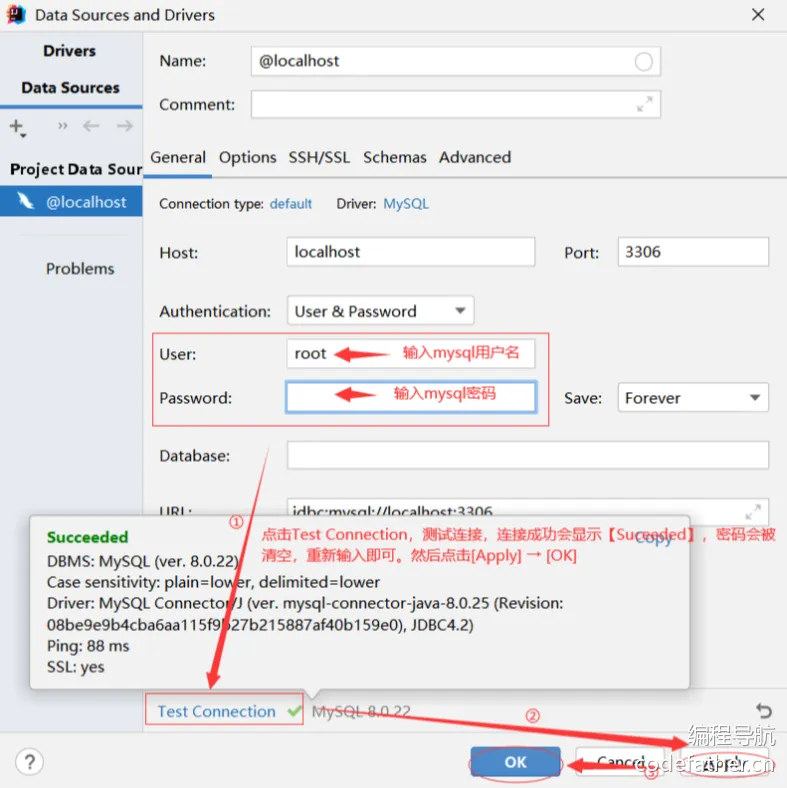Image resolution: width=787 pixels, height=788 pixels.
Task: Select @localhost data source in list
Action: (x=71, y=202)
